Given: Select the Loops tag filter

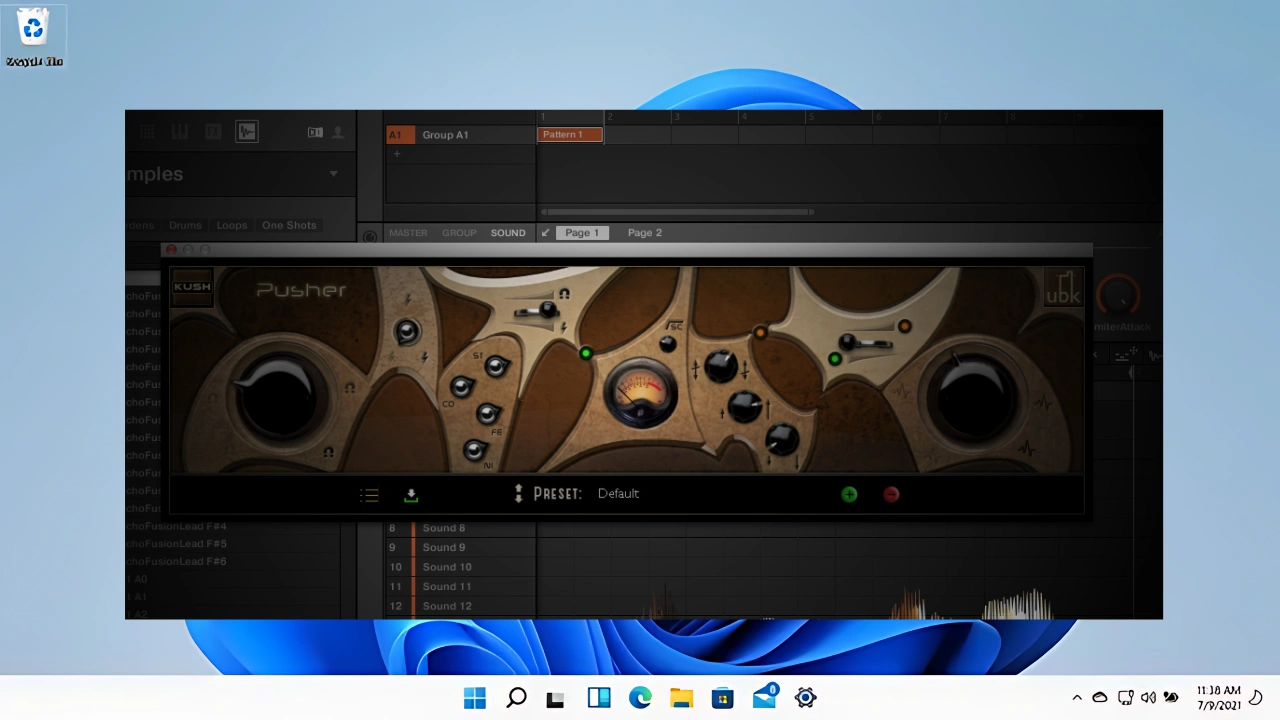Looking at the screenshot, I should click(x=231, y=225).
